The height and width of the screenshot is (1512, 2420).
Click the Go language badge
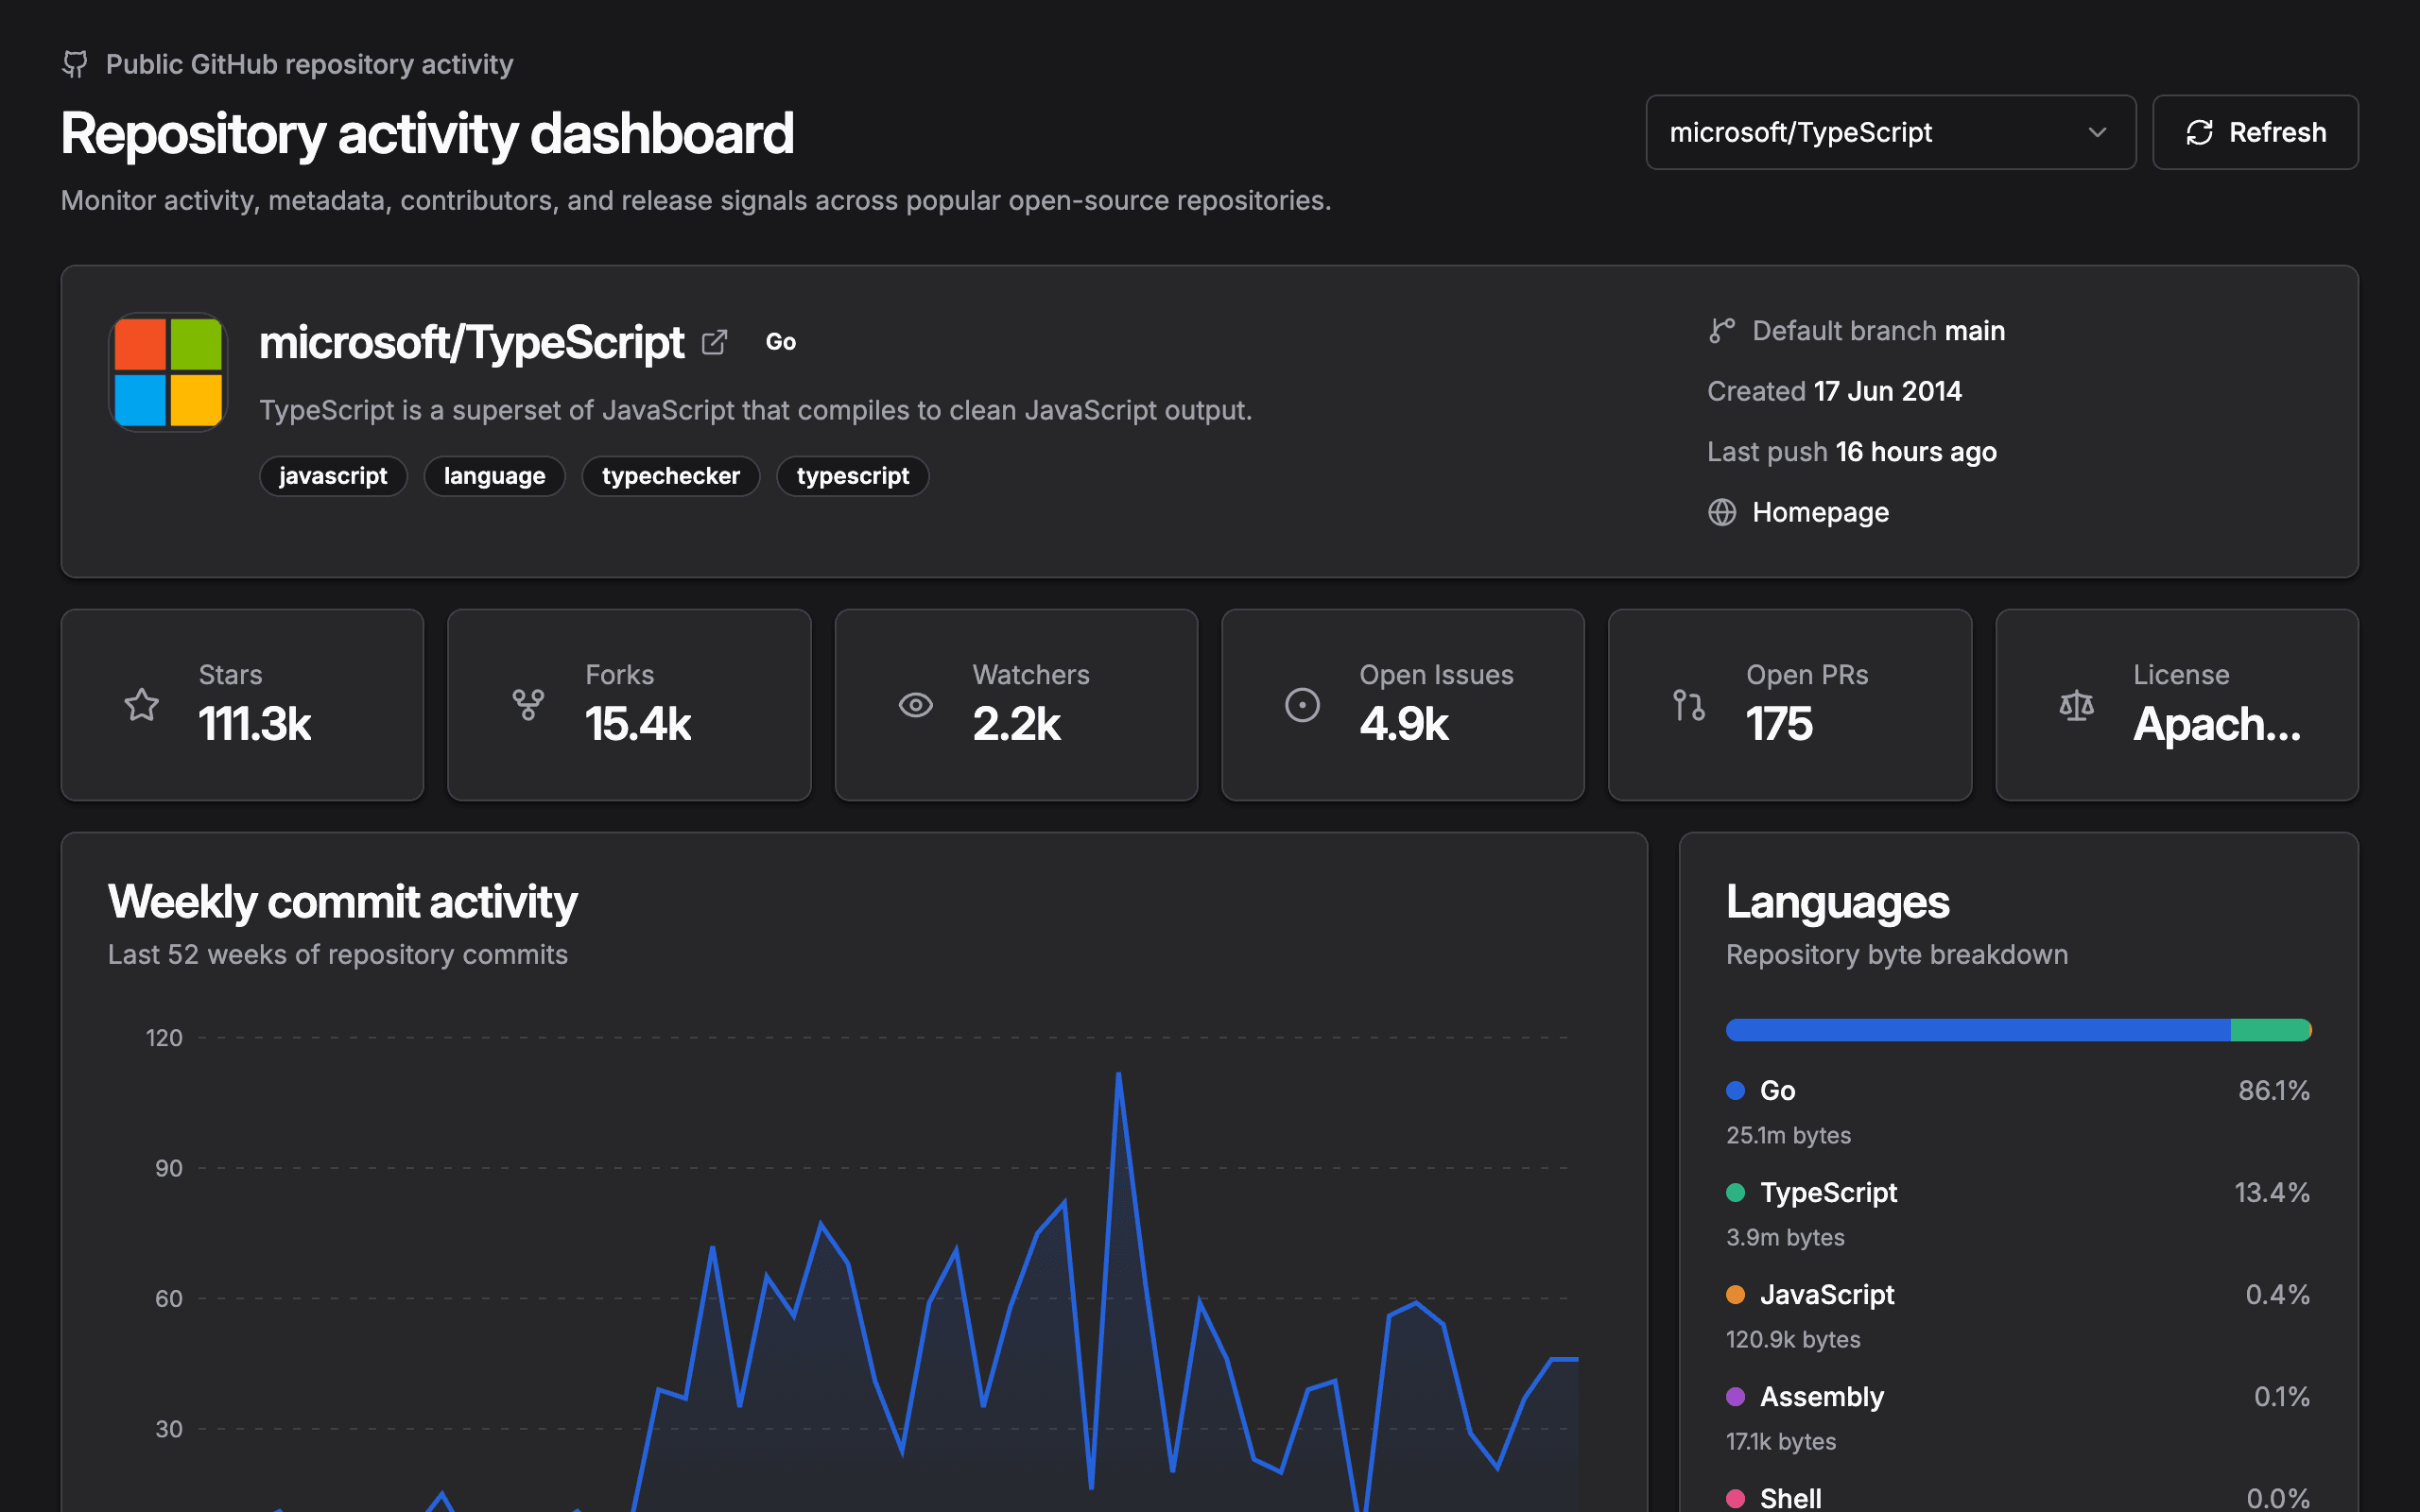click(x=781, y=342)
